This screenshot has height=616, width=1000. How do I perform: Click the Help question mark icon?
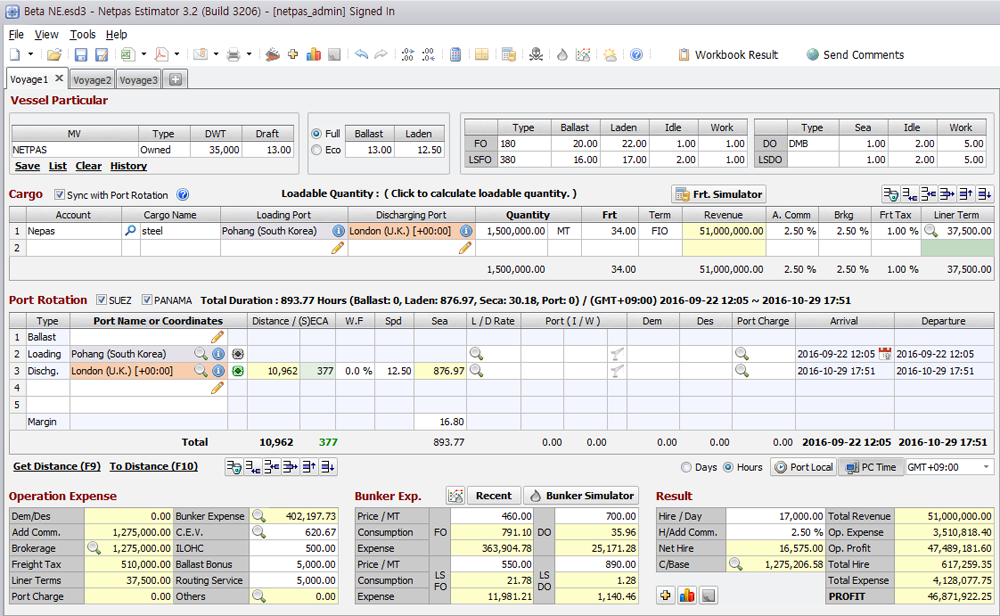637,54
